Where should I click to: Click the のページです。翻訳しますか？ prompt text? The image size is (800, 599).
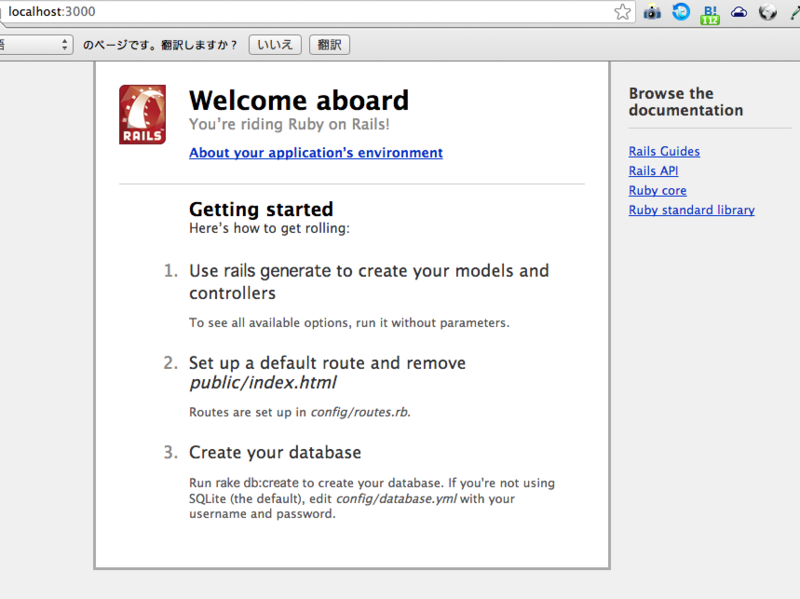coord(160,45)
